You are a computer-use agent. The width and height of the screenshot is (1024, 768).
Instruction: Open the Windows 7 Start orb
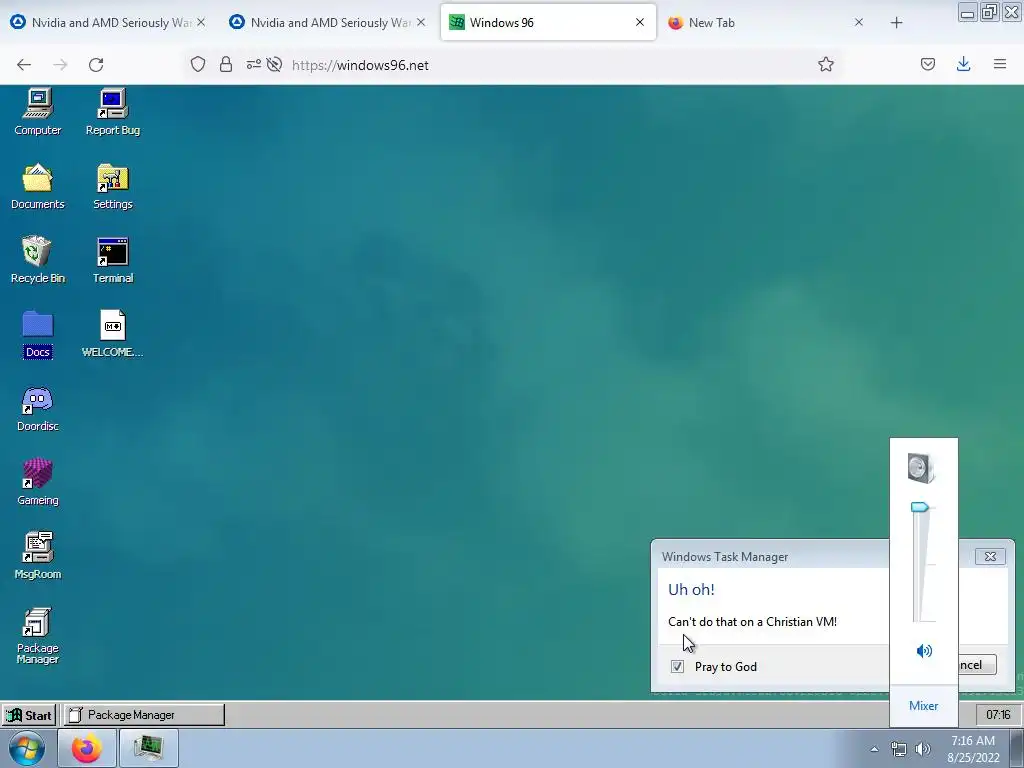pyautogui.click(x=27, y=749)
